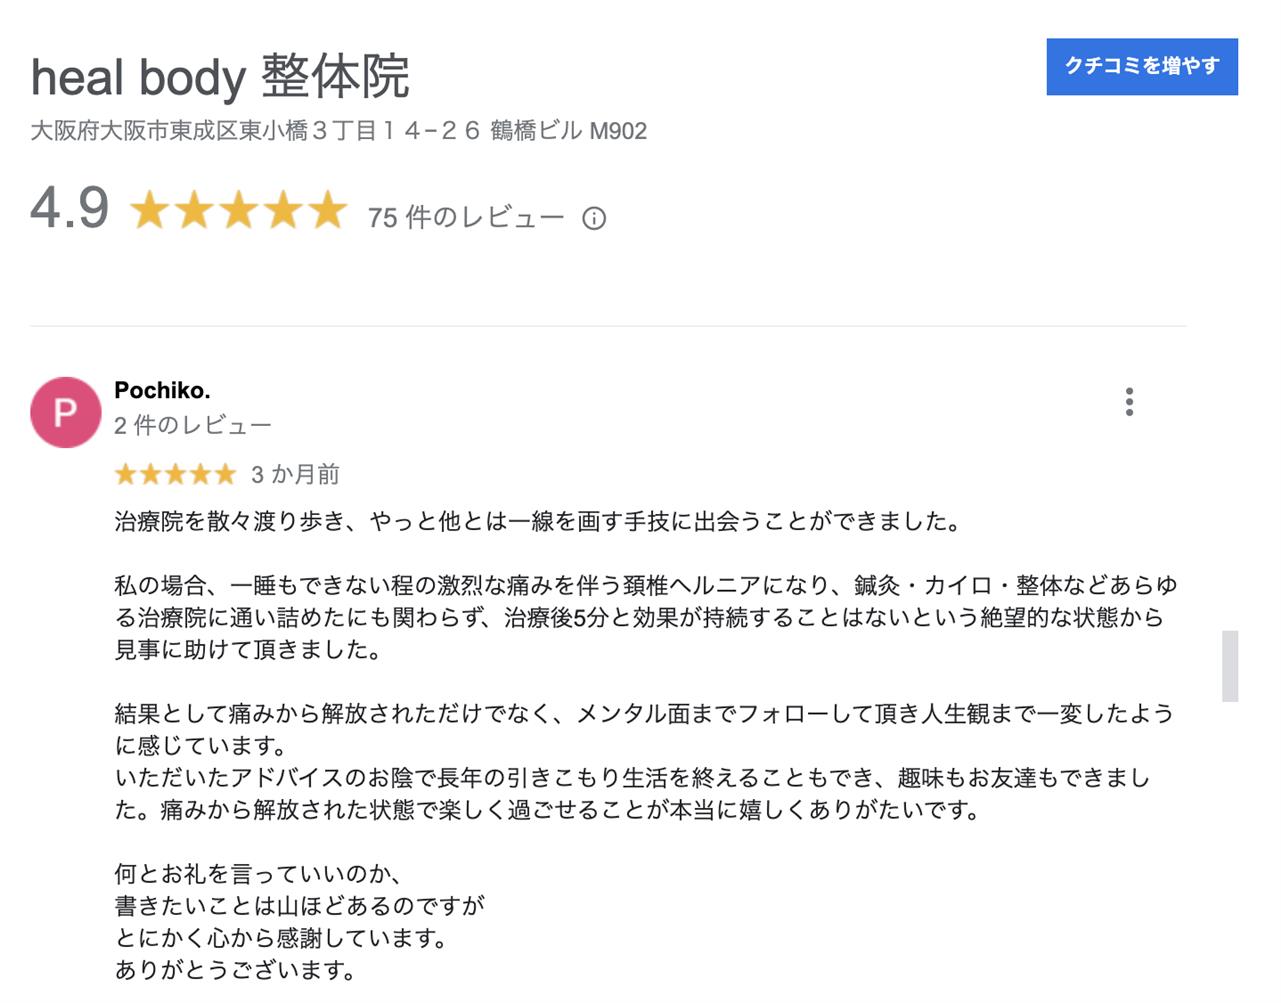Click the closing line ありがとうございます
The image size is (1281, 1003).
(235, 970)
